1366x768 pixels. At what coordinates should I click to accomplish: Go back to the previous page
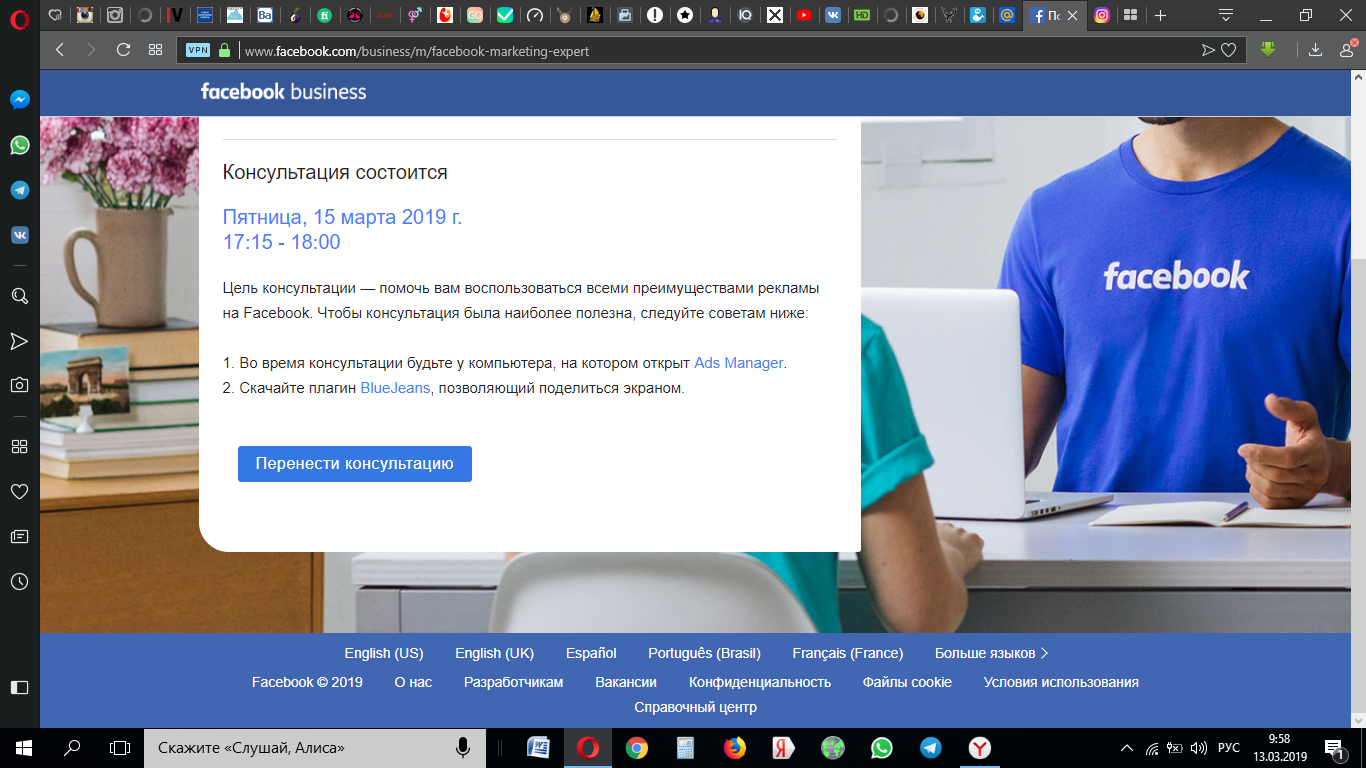(x=60, y=50)
